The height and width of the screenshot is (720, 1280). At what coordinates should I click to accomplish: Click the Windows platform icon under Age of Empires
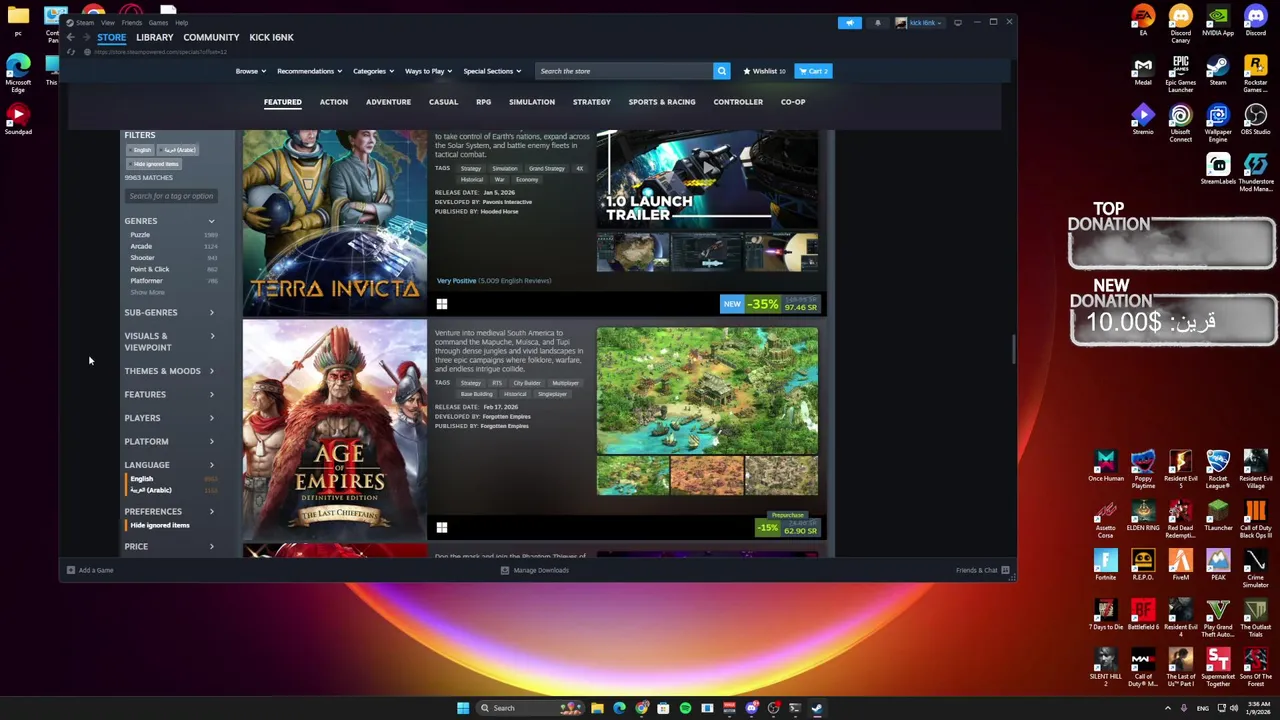(442, 527)
